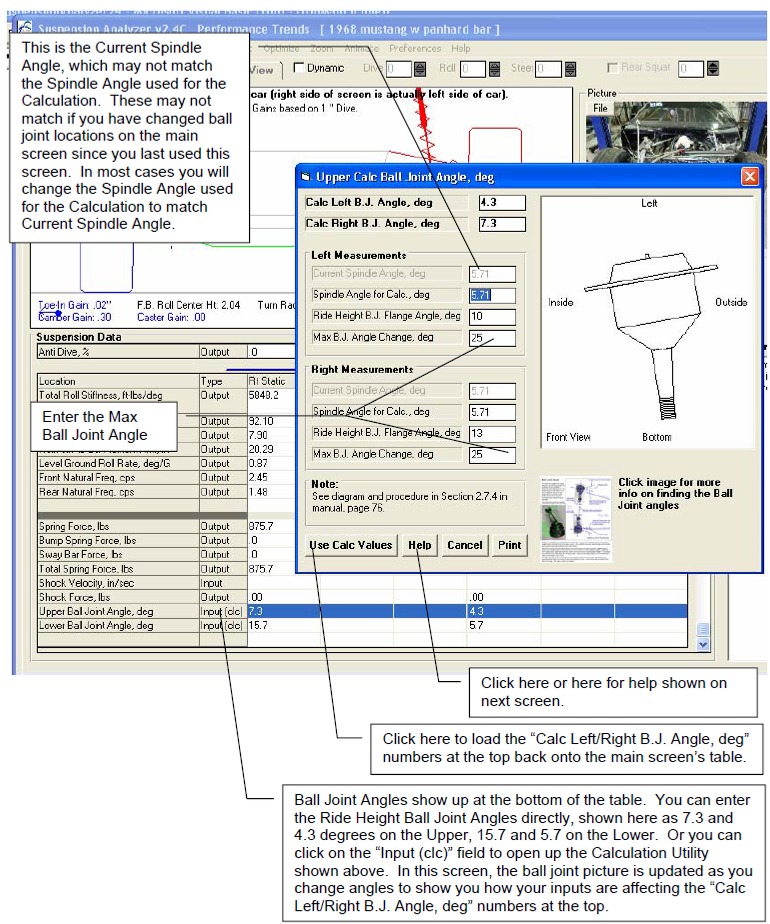770x924 pixels.
Task: Click the Dive spinner arrows
Action: pyautogui.click(x=419, y=69)
